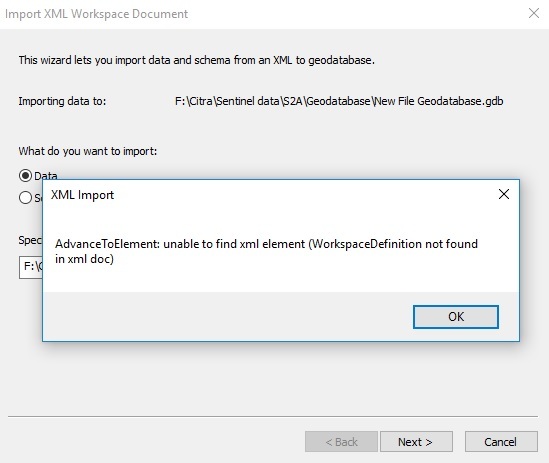Screen dimensions: 549x463
Task: Select the Data radio button
Action: coord(25,175)
